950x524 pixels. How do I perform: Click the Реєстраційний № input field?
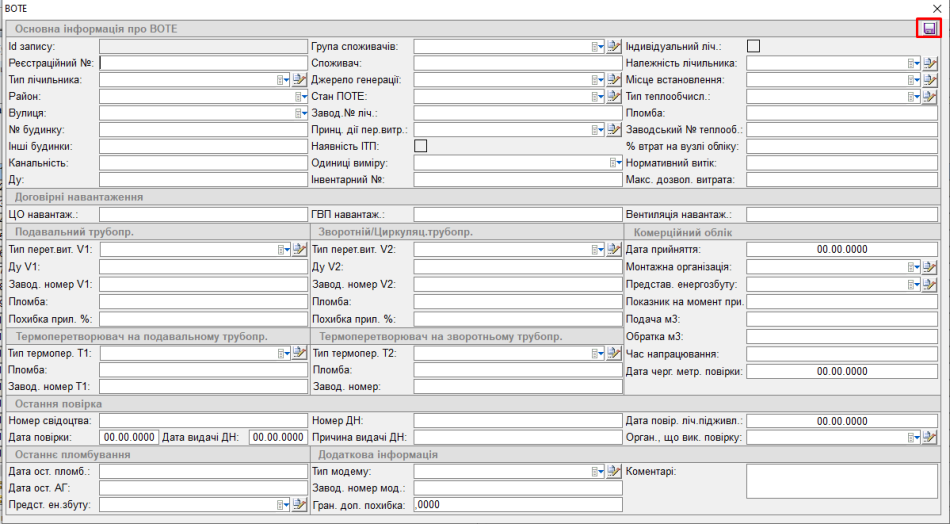click(204, 63)
